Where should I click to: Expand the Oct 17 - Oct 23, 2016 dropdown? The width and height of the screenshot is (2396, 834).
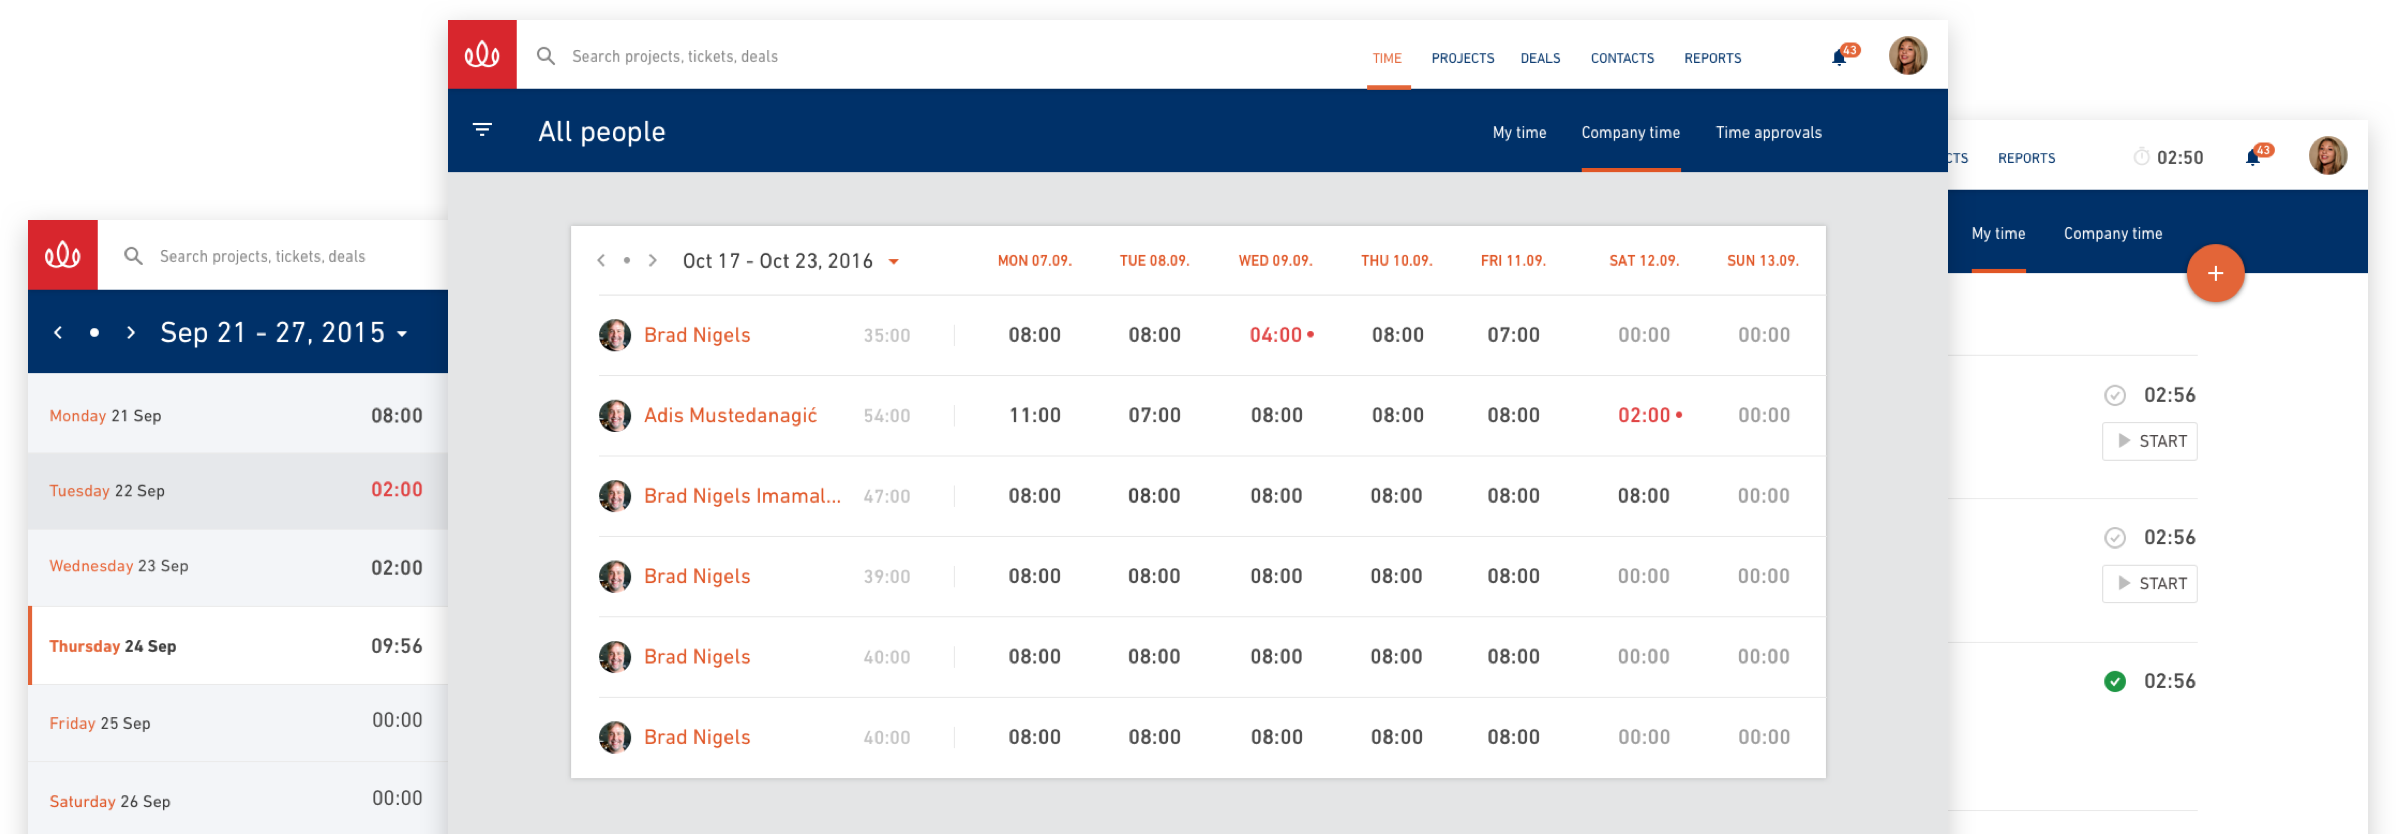894,262
